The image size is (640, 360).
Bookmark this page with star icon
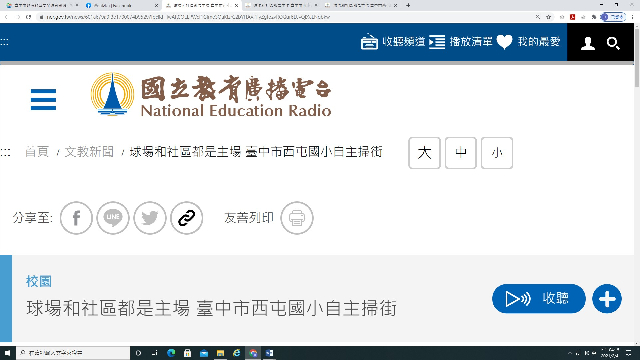(549, 17)
